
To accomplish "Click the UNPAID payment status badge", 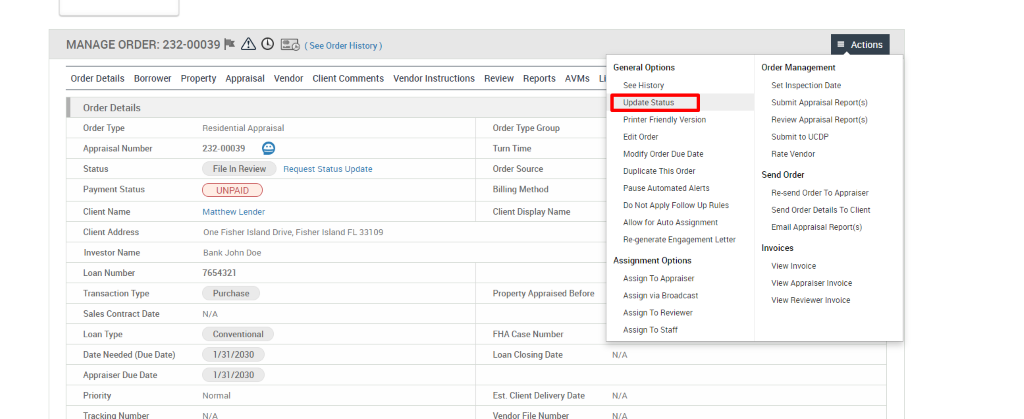I will tap(232, 190).
